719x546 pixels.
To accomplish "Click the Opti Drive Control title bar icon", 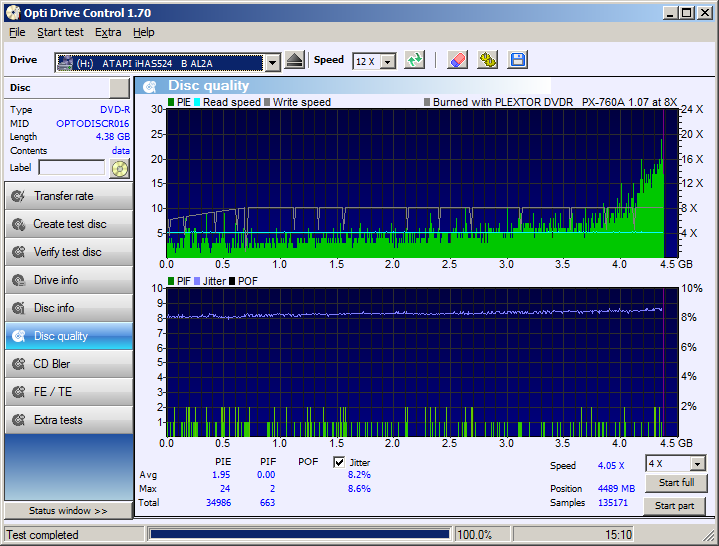I will pyautogui.click(x=13, y=13).
